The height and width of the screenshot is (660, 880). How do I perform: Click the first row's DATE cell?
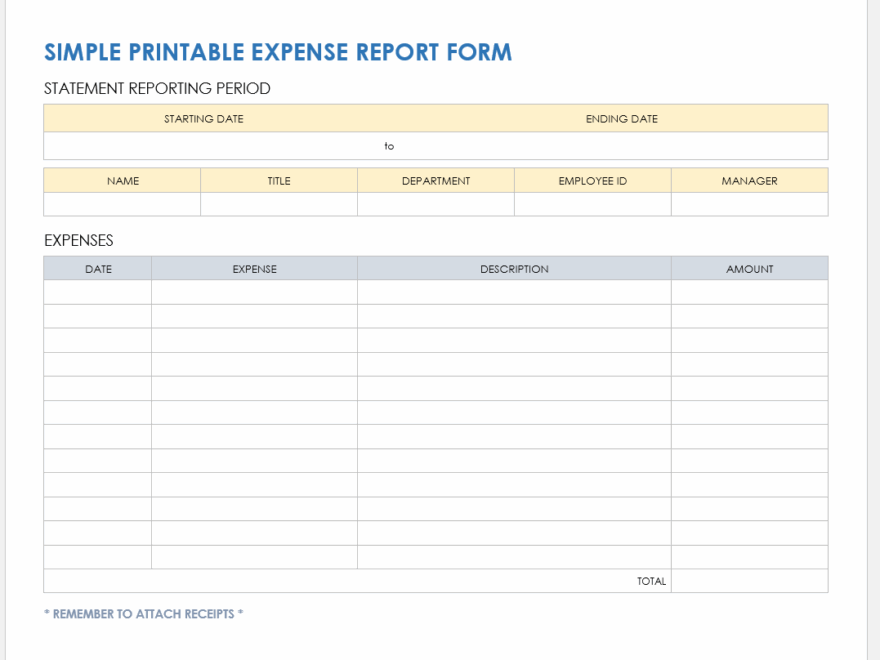click(97, 291)
